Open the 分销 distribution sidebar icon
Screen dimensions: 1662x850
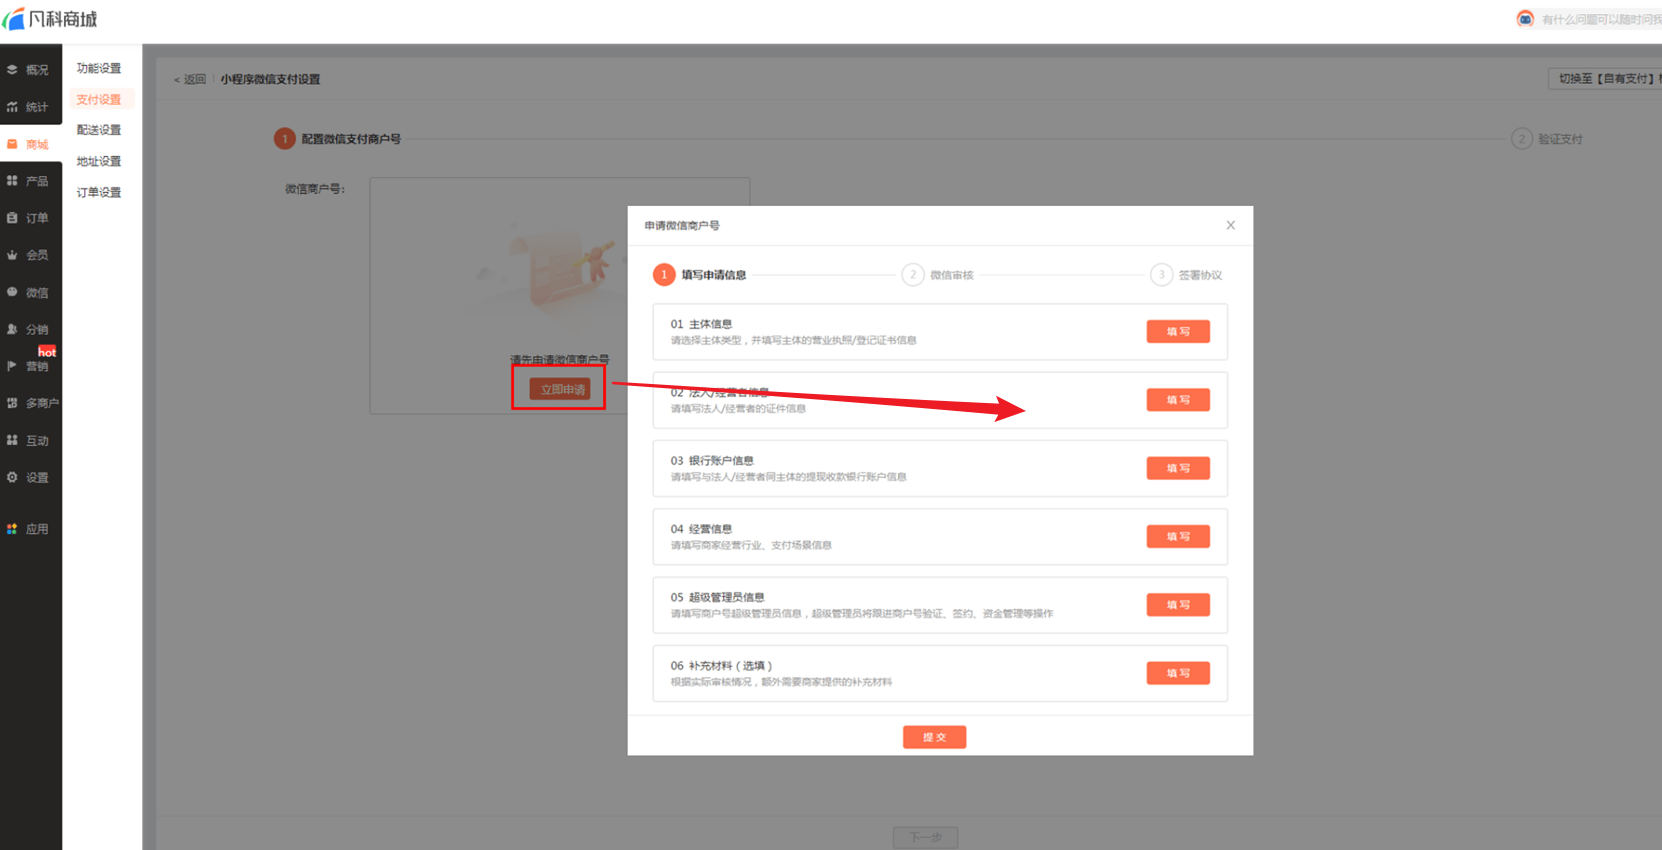[12, 329]
